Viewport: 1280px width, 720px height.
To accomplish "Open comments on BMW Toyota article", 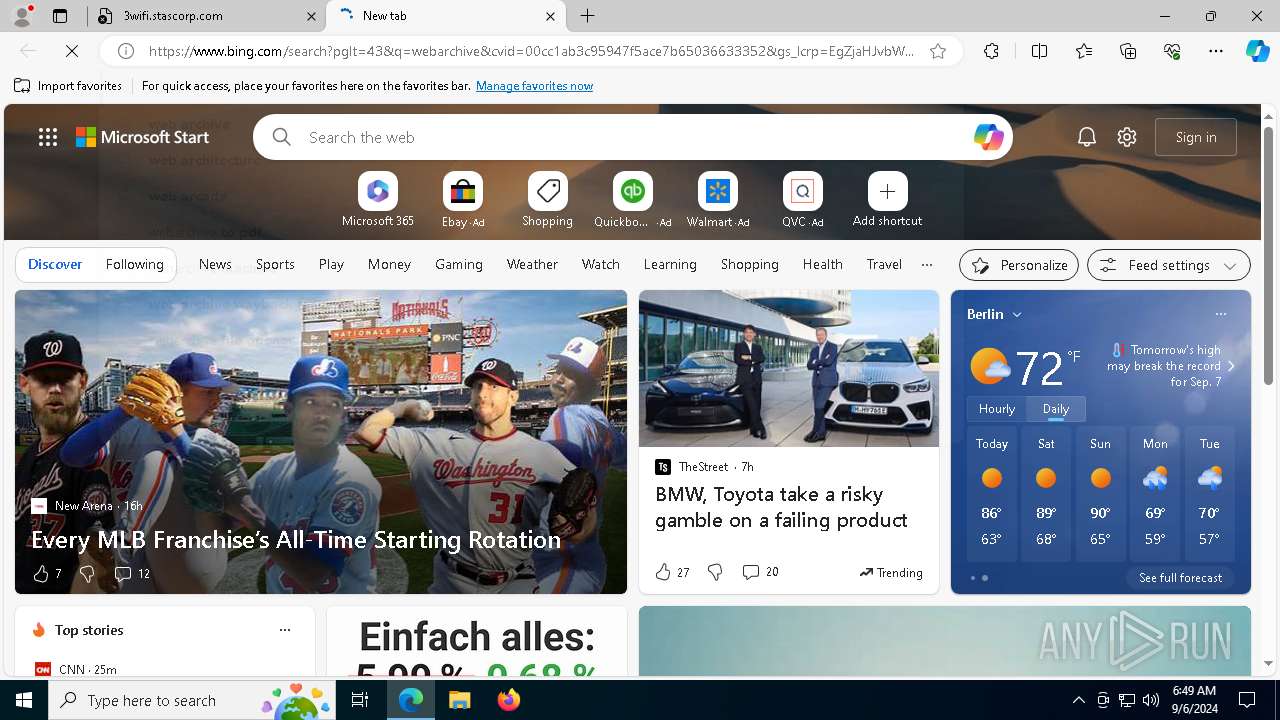I will click(760, 572).
